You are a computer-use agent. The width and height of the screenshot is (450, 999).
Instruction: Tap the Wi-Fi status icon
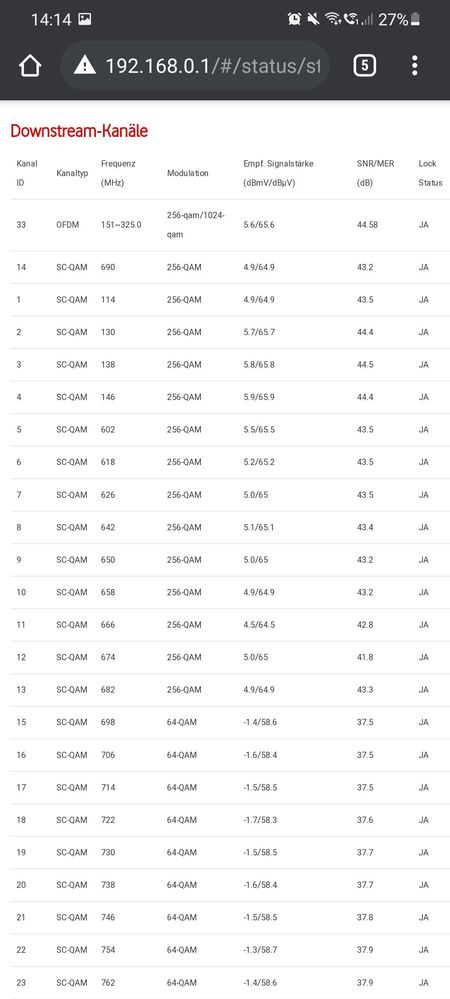point(333,19)
